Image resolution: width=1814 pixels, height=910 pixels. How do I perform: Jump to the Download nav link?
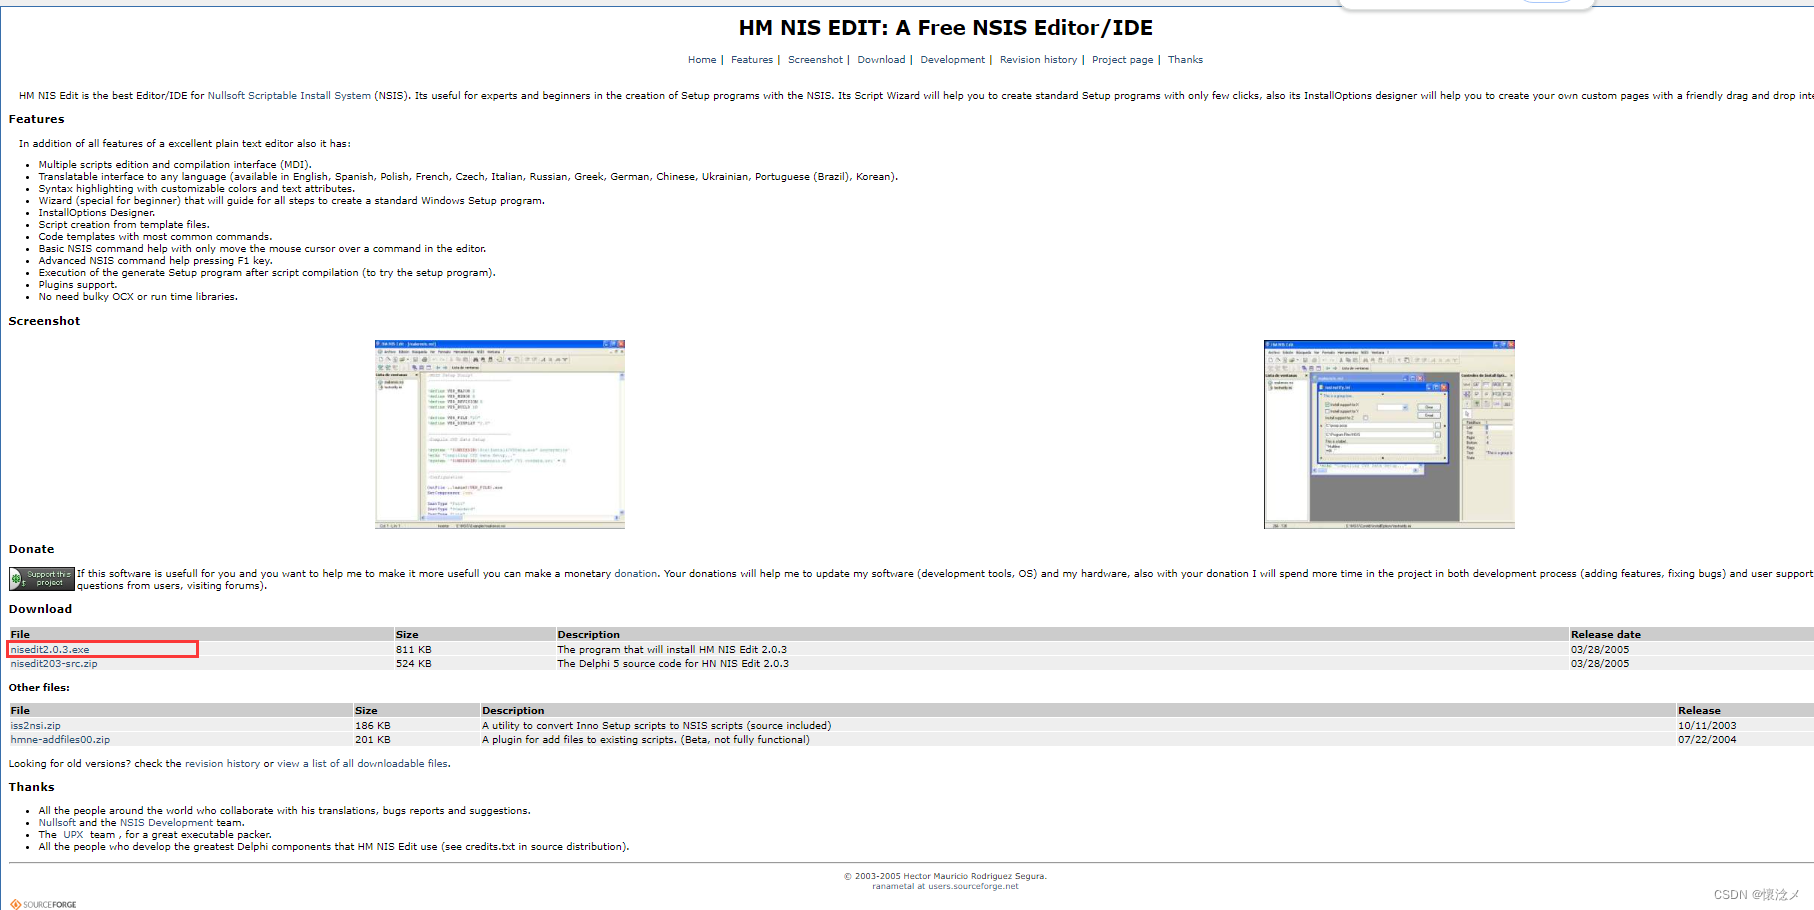coord(881,60)
